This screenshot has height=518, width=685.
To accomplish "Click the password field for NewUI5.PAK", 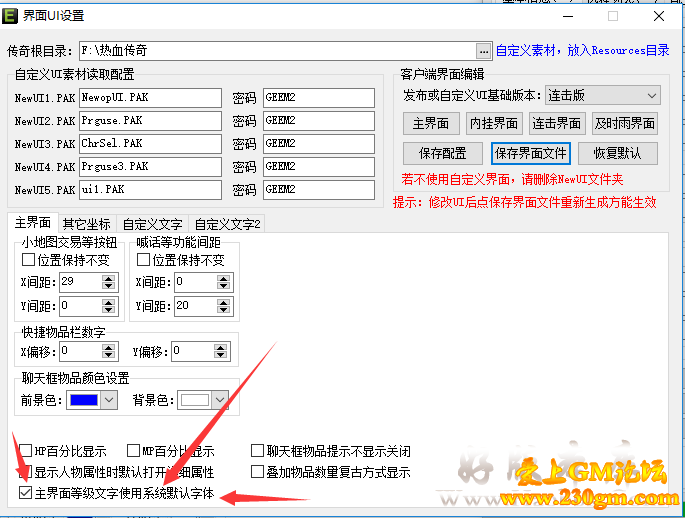I will click(x=319, y=190).
